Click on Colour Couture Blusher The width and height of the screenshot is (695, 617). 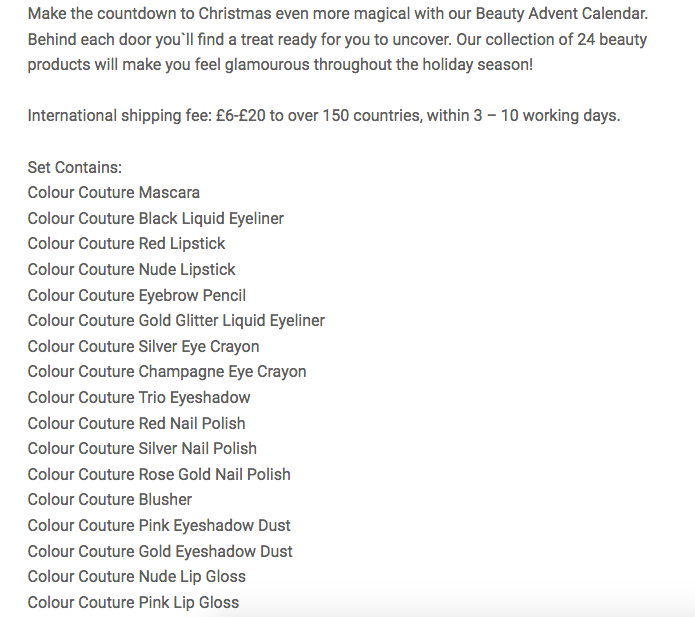click(x=110, y=499)
